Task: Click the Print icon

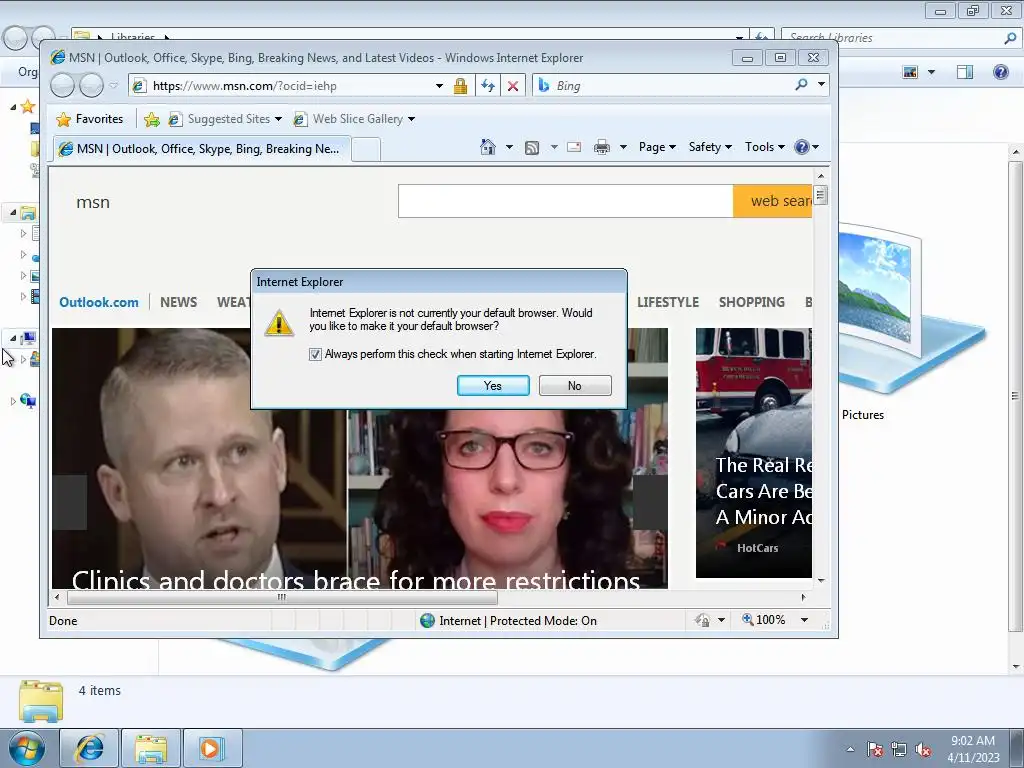Action: [x=601, y=147]
